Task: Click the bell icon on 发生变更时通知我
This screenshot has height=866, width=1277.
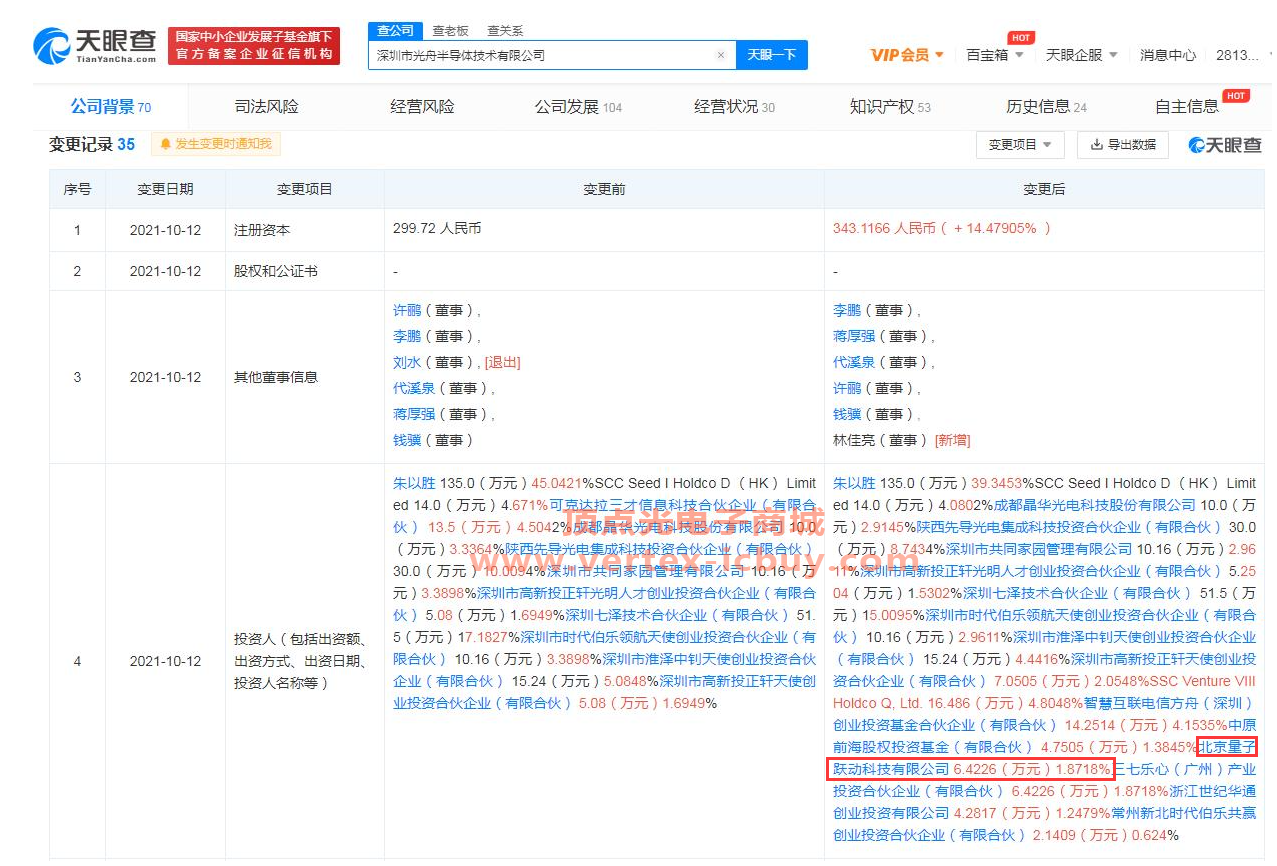Action: click(x=166, y=144)
